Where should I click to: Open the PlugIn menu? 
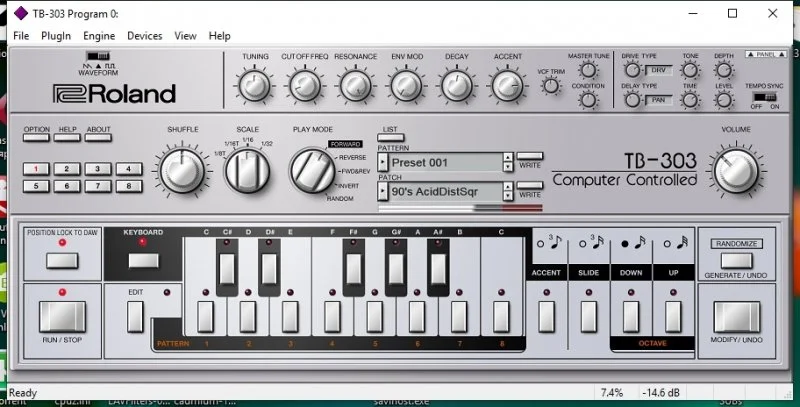tap(56, 36)
